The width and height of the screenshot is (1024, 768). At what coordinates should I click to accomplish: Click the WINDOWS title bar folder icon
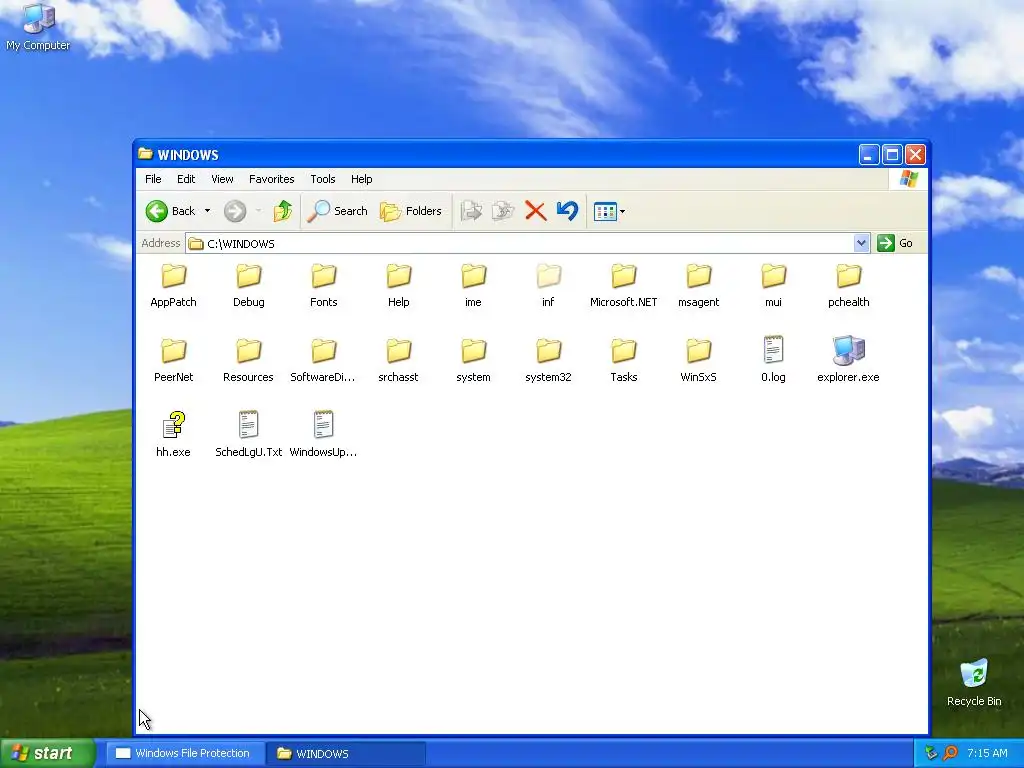pos(145,154)
